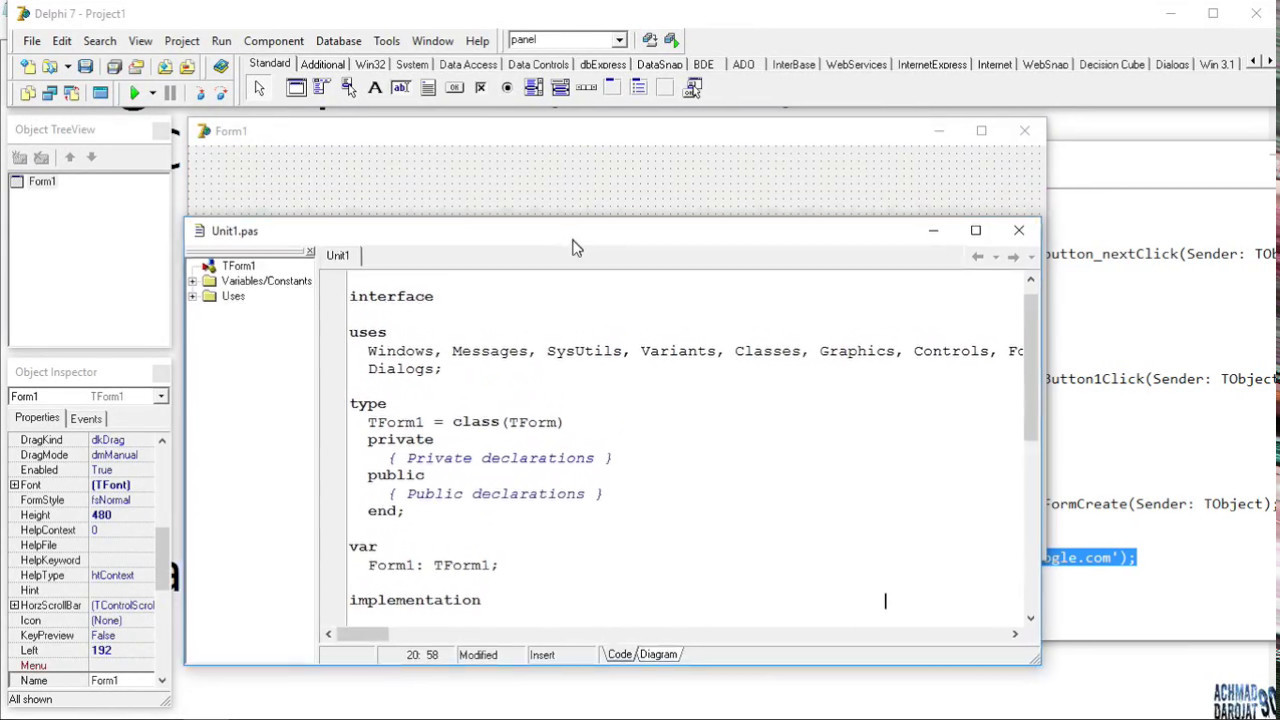
Task: Click the Trace Into debug icon
Action: (199, 93)
